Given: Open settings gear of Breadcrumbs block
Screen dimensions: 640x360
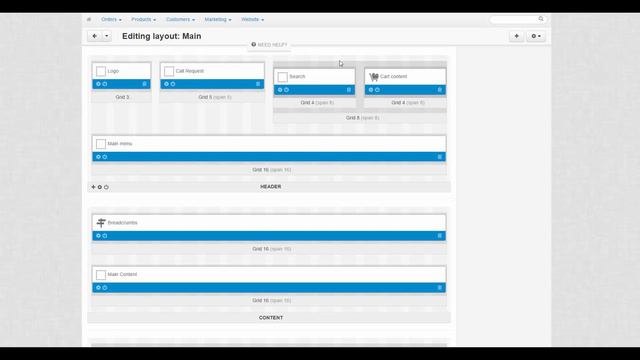Looking at the screenshot, I should coord(98,236).
